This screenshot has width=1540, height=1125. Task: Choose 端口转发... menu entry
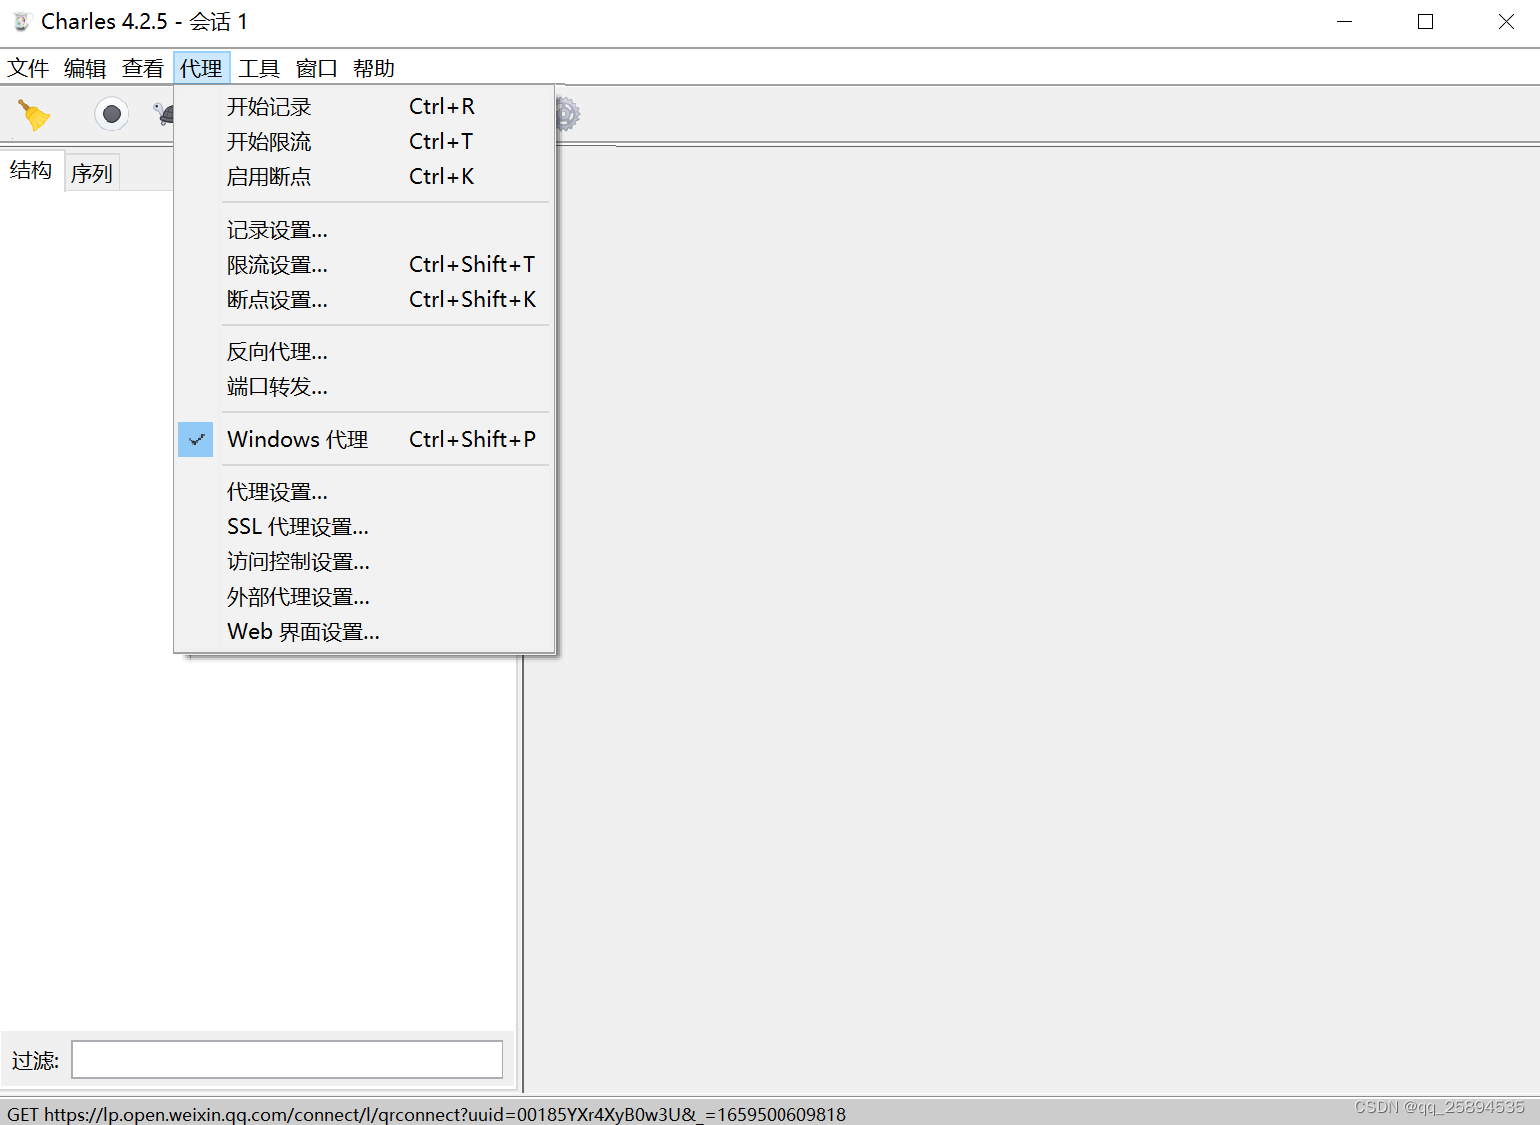[x=364, y=387]
